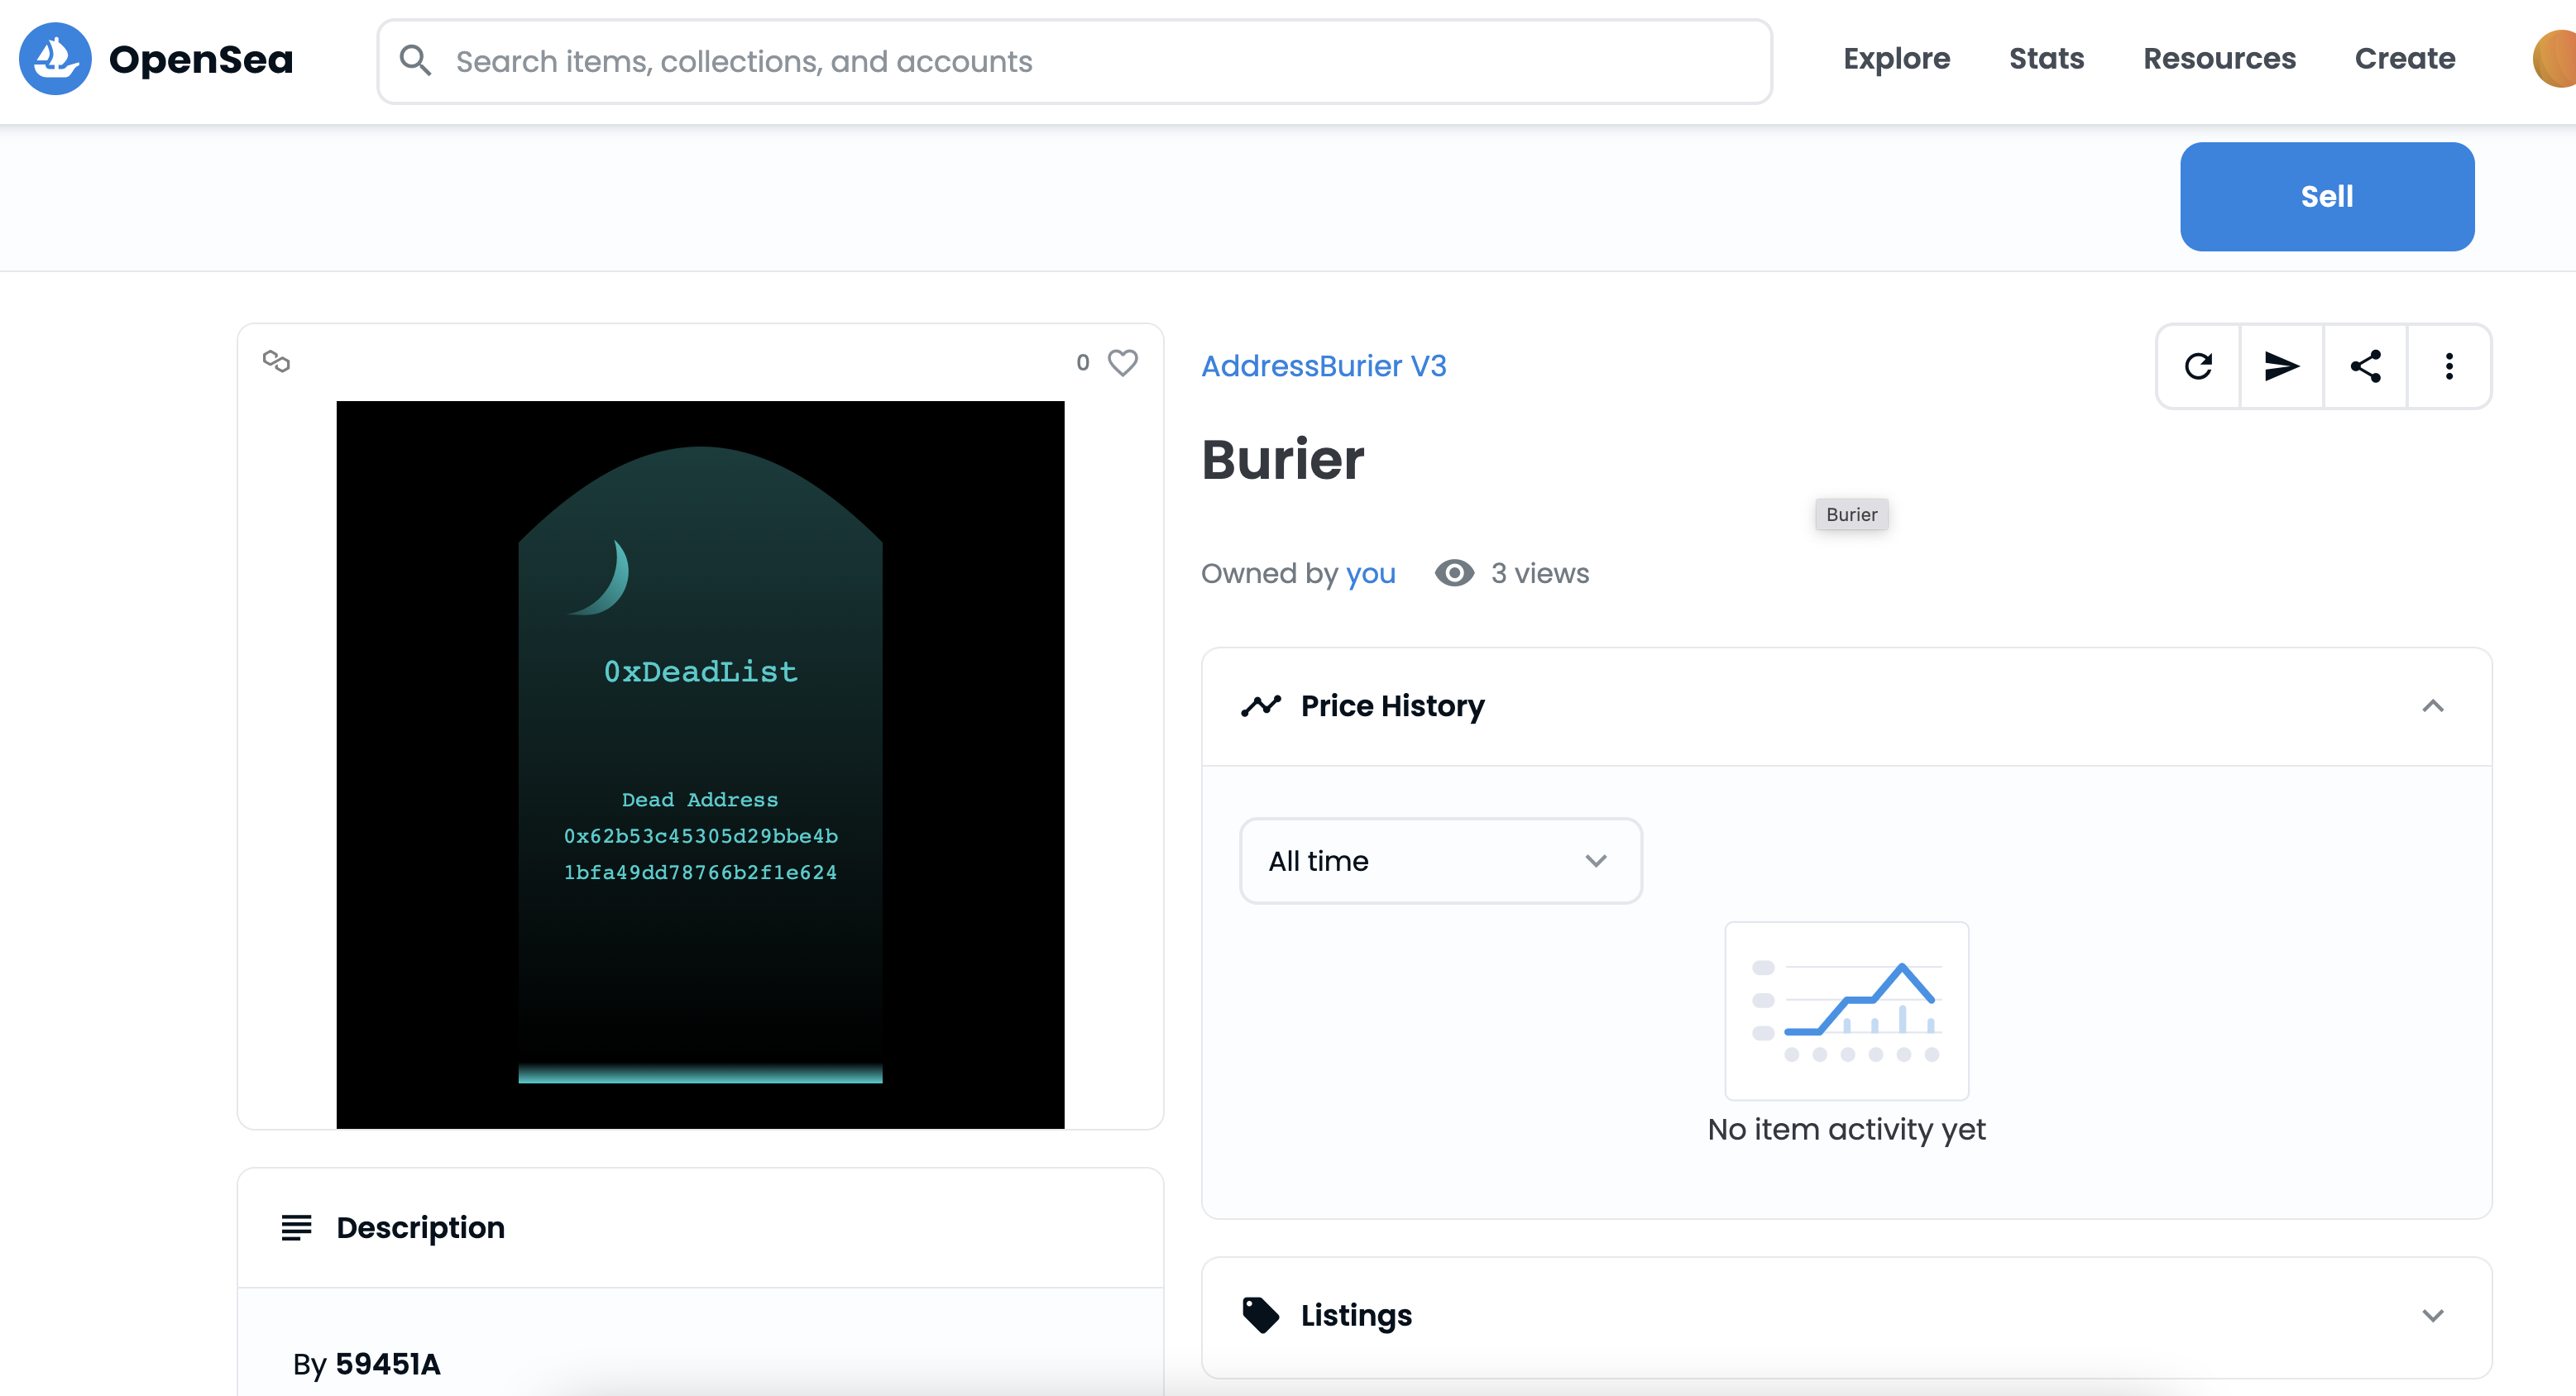This screenshot has width=2576, height=1396.
Task: Favorite the Burier item with heart
Action: coord(1123,362)
